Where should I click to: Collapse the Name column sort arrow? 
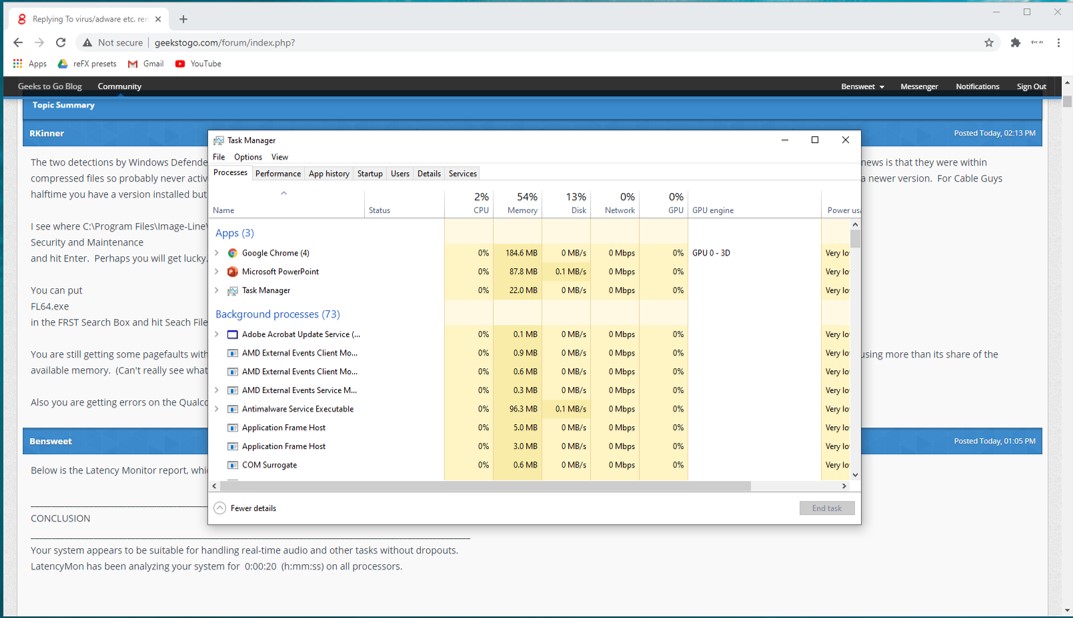(x=284, y=194)
